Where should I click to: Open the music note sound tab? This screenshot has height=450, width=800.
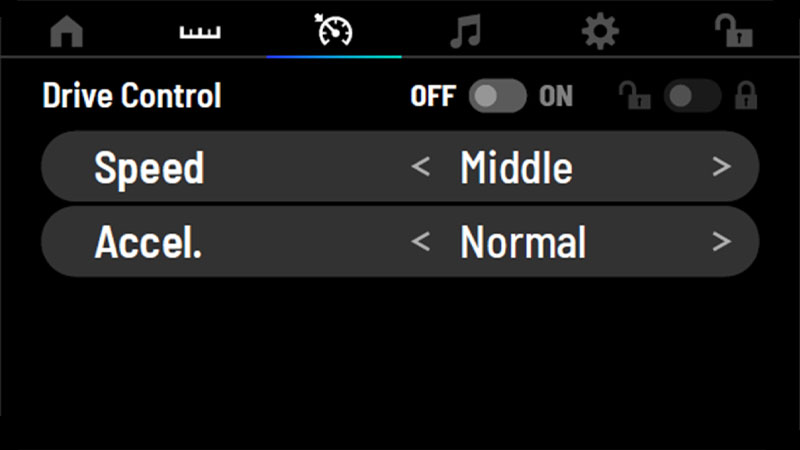[x=466, y=32]
